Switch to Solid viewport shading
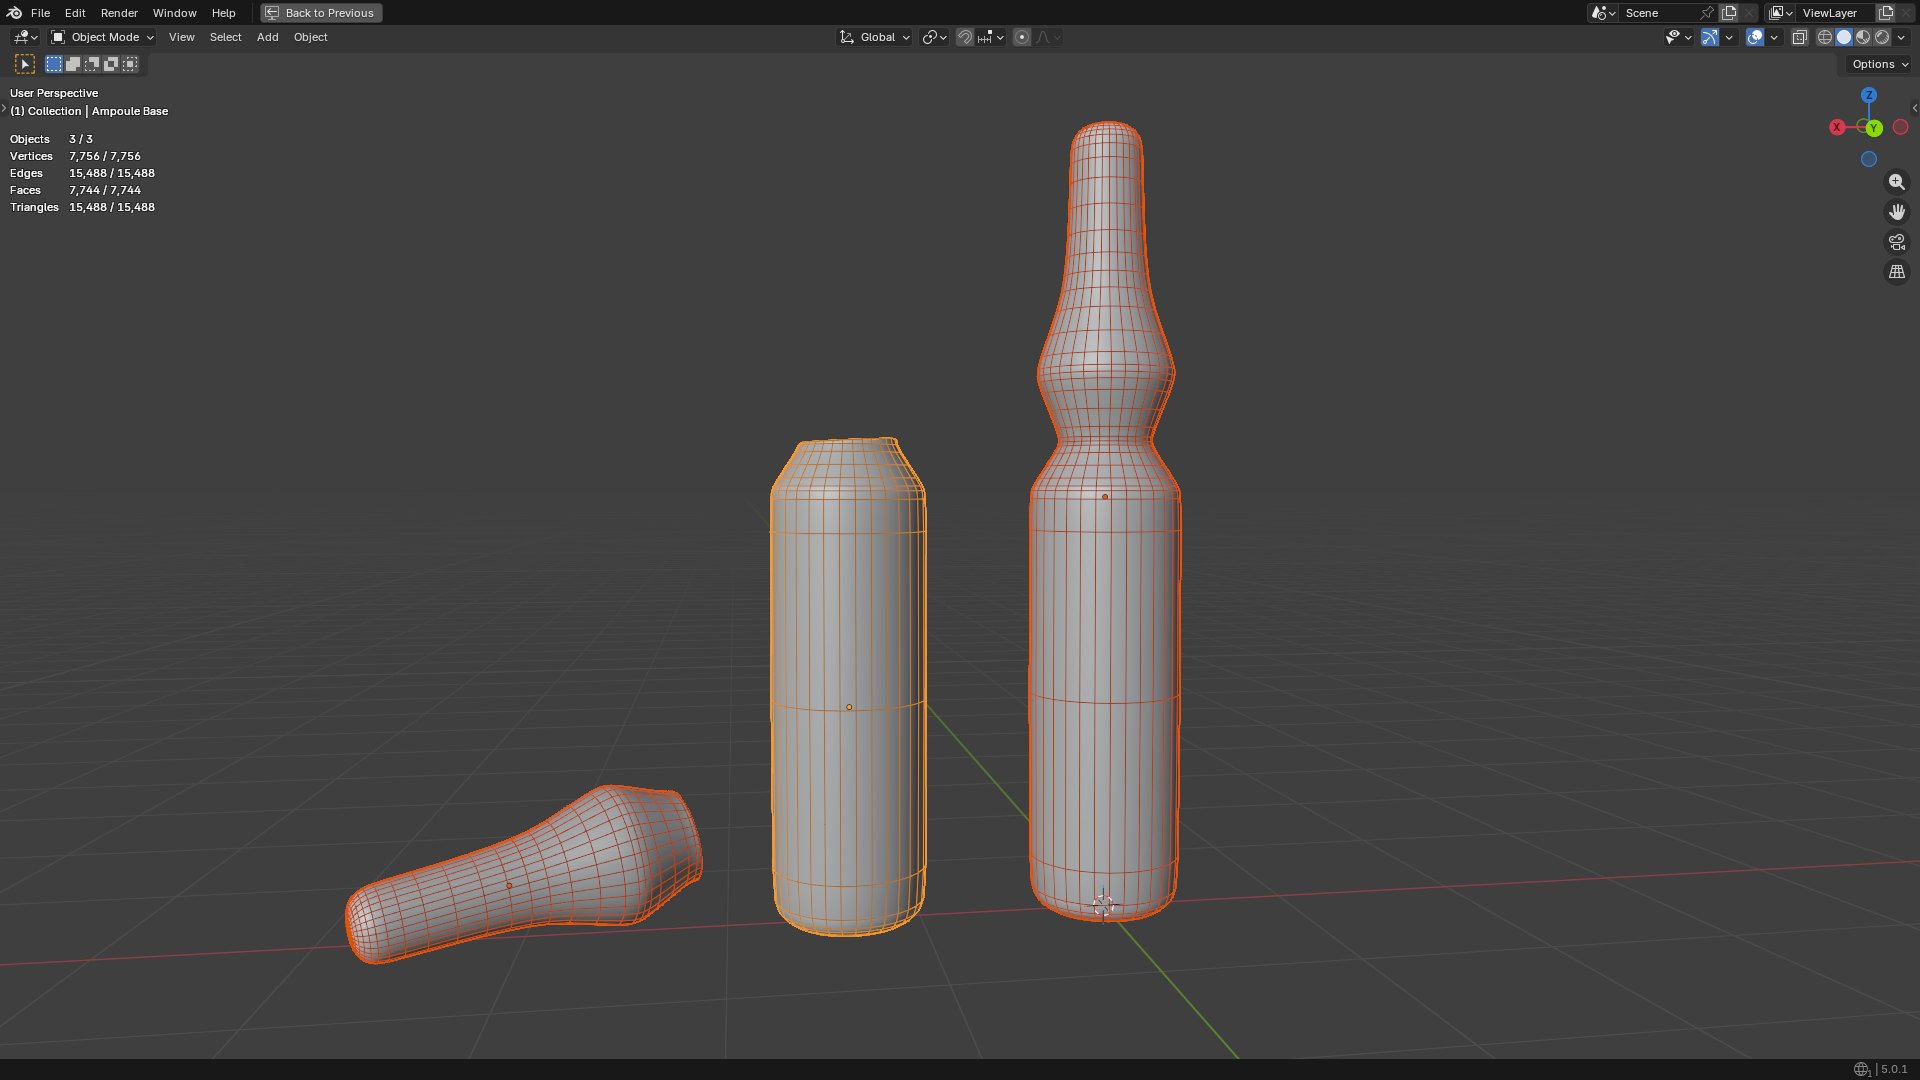Image resolution: width=1920 pixels, height=1080 pixels. click(x=1844, y=37)
